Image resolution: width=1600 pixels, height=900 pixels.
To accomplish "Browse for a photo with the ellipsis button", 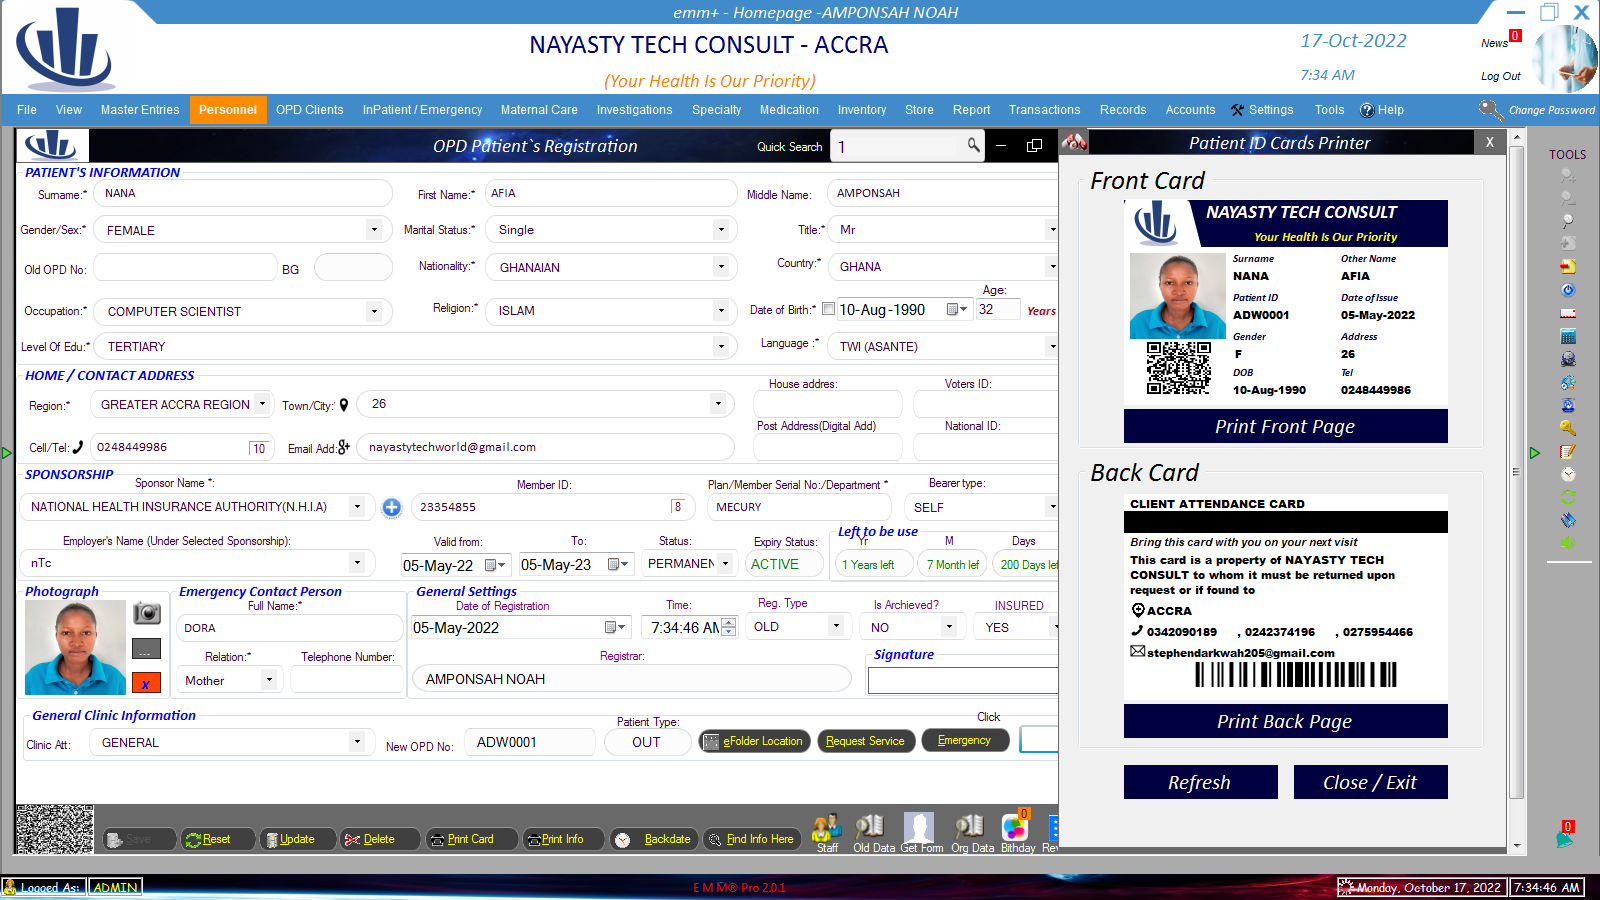I will (147, 649).
